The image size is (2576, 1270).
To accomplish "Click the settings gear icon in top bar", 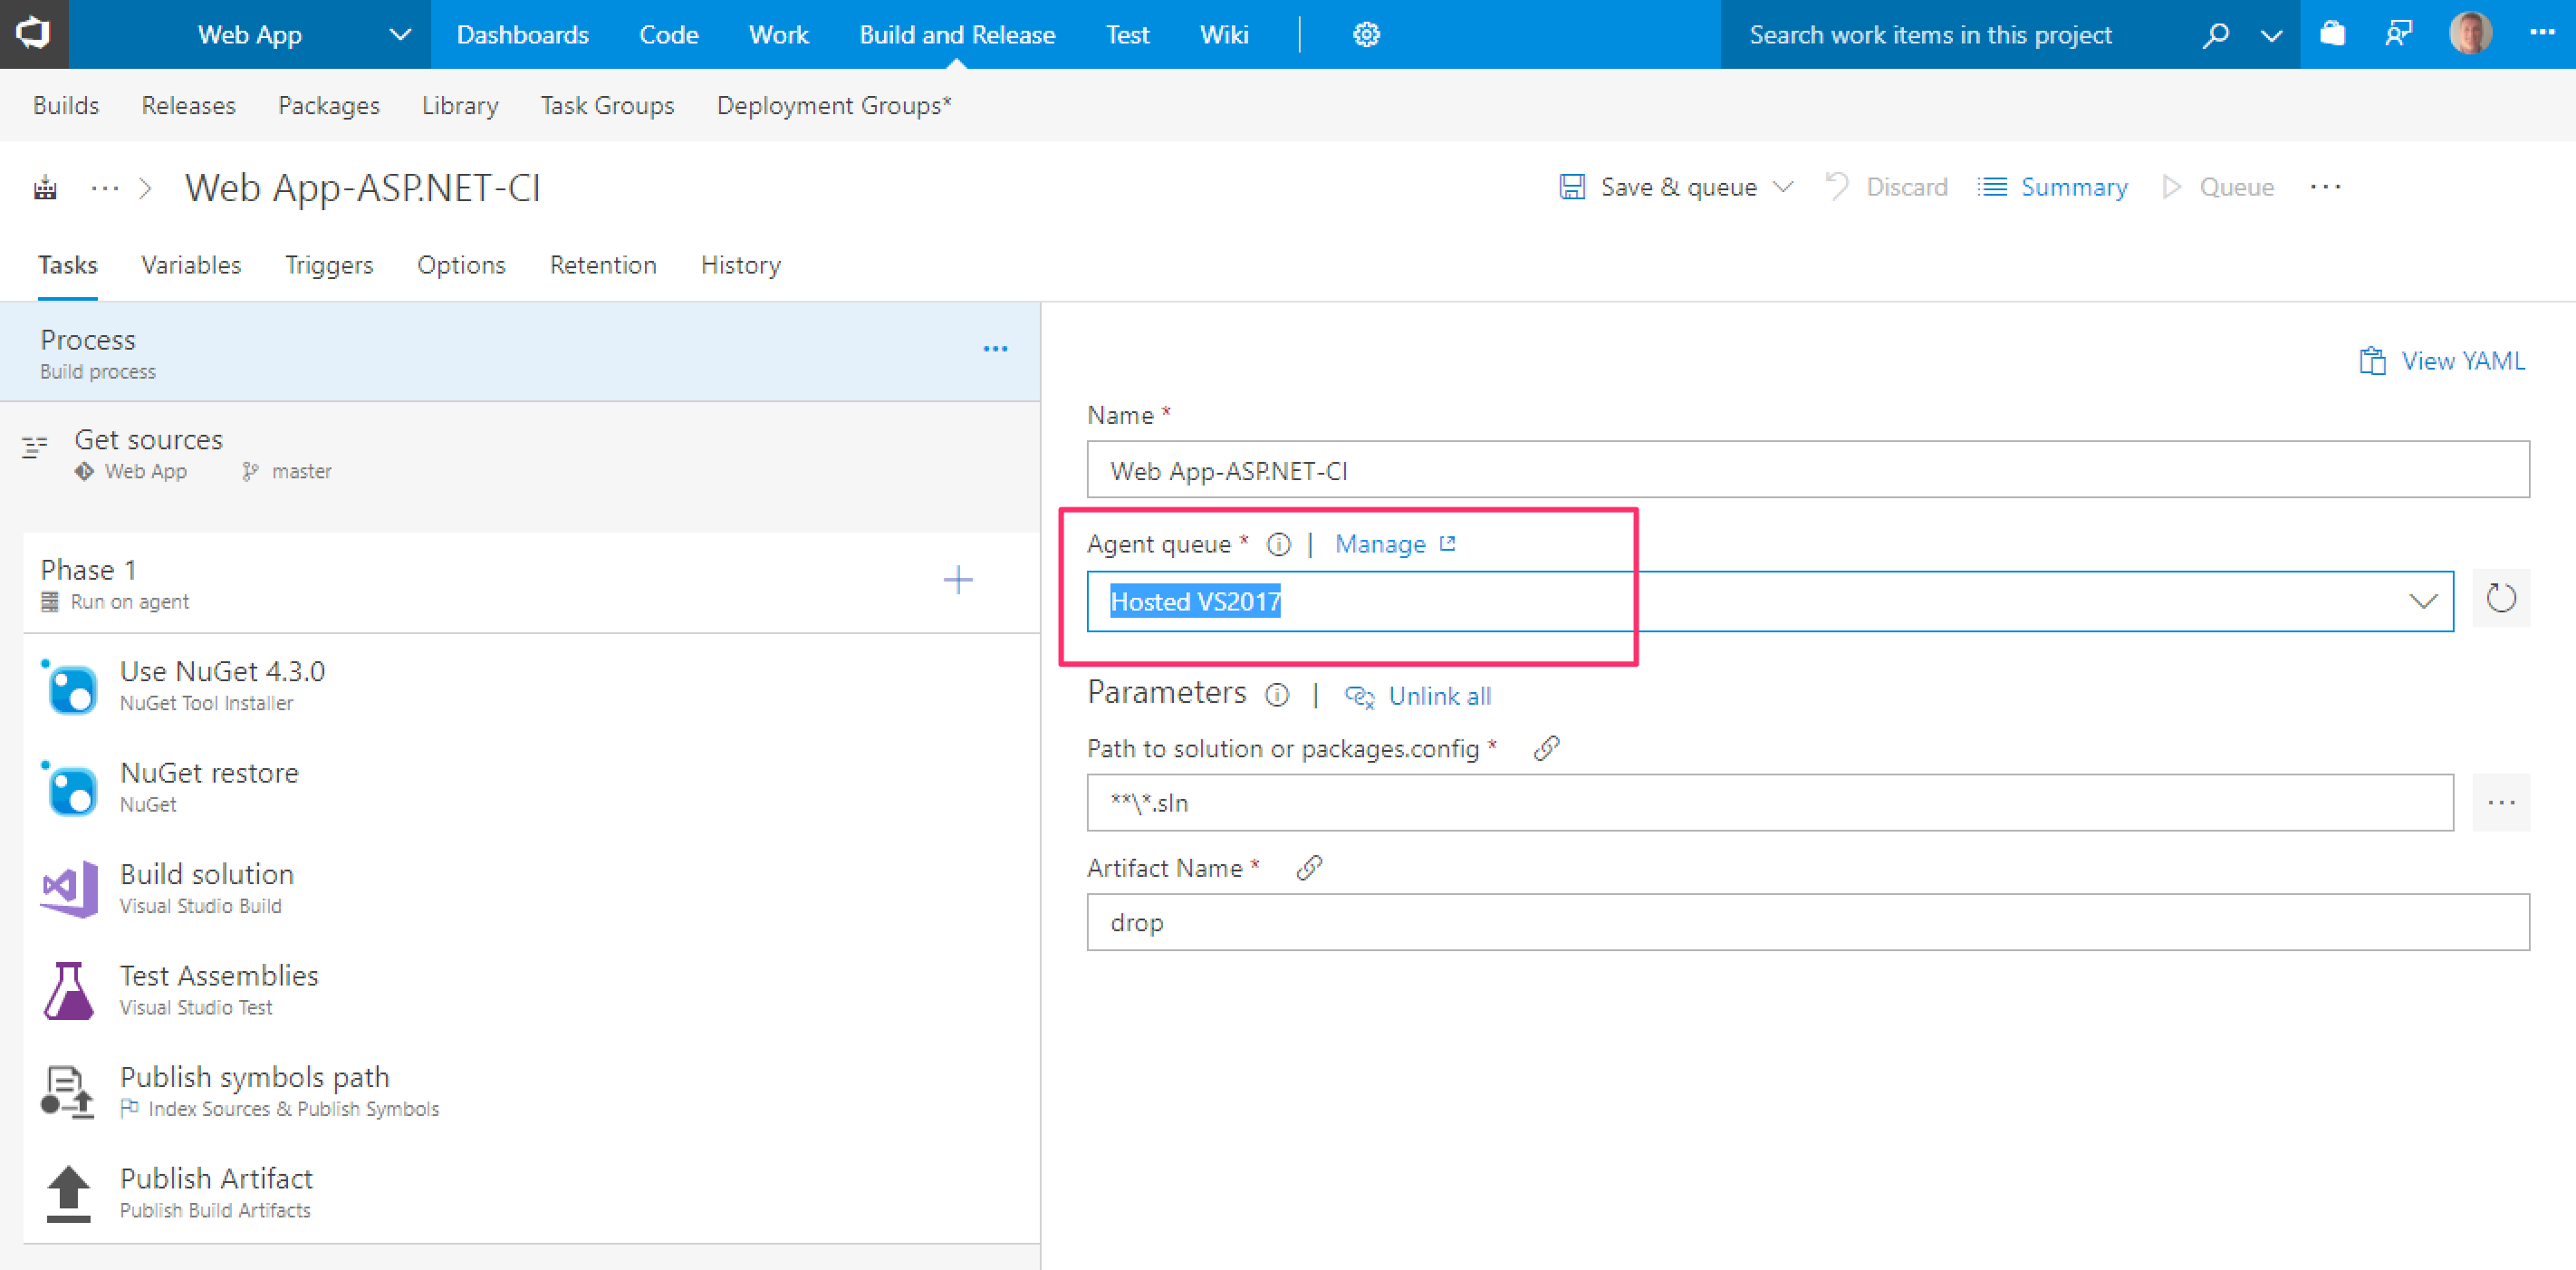I will tap(1366, 35).
